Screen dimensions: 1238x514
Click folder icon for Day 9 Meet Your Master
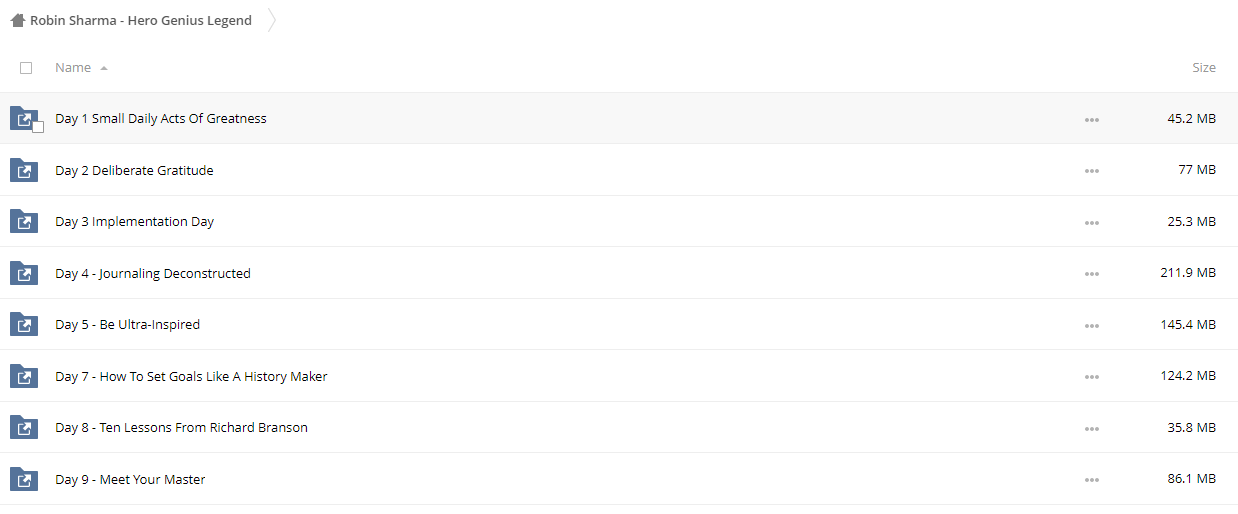(x=23, y=479)
